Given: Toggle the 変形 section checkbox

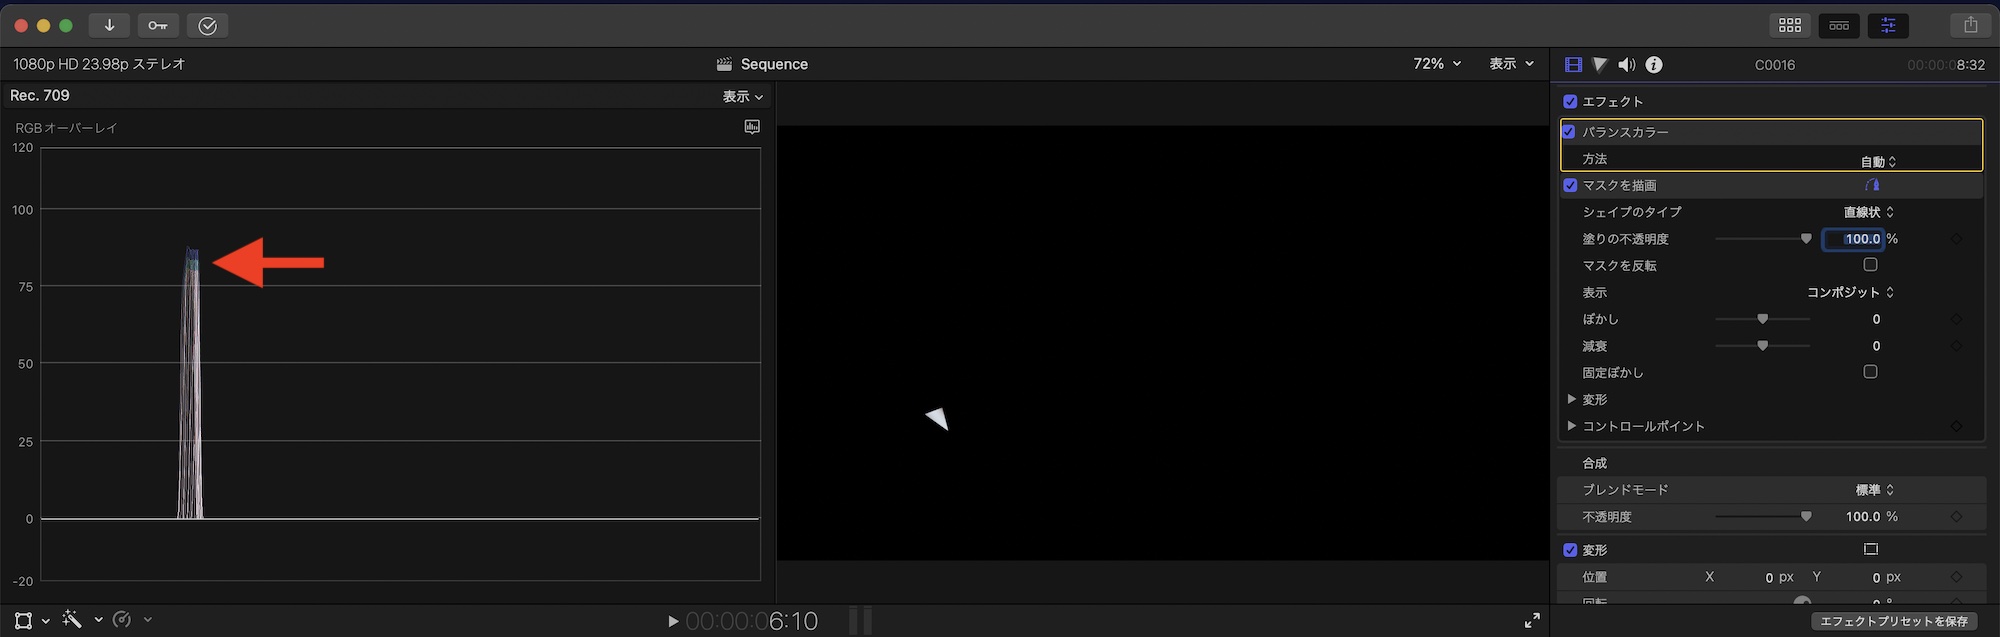Looking at the screenshot, I should [1570, 550].
